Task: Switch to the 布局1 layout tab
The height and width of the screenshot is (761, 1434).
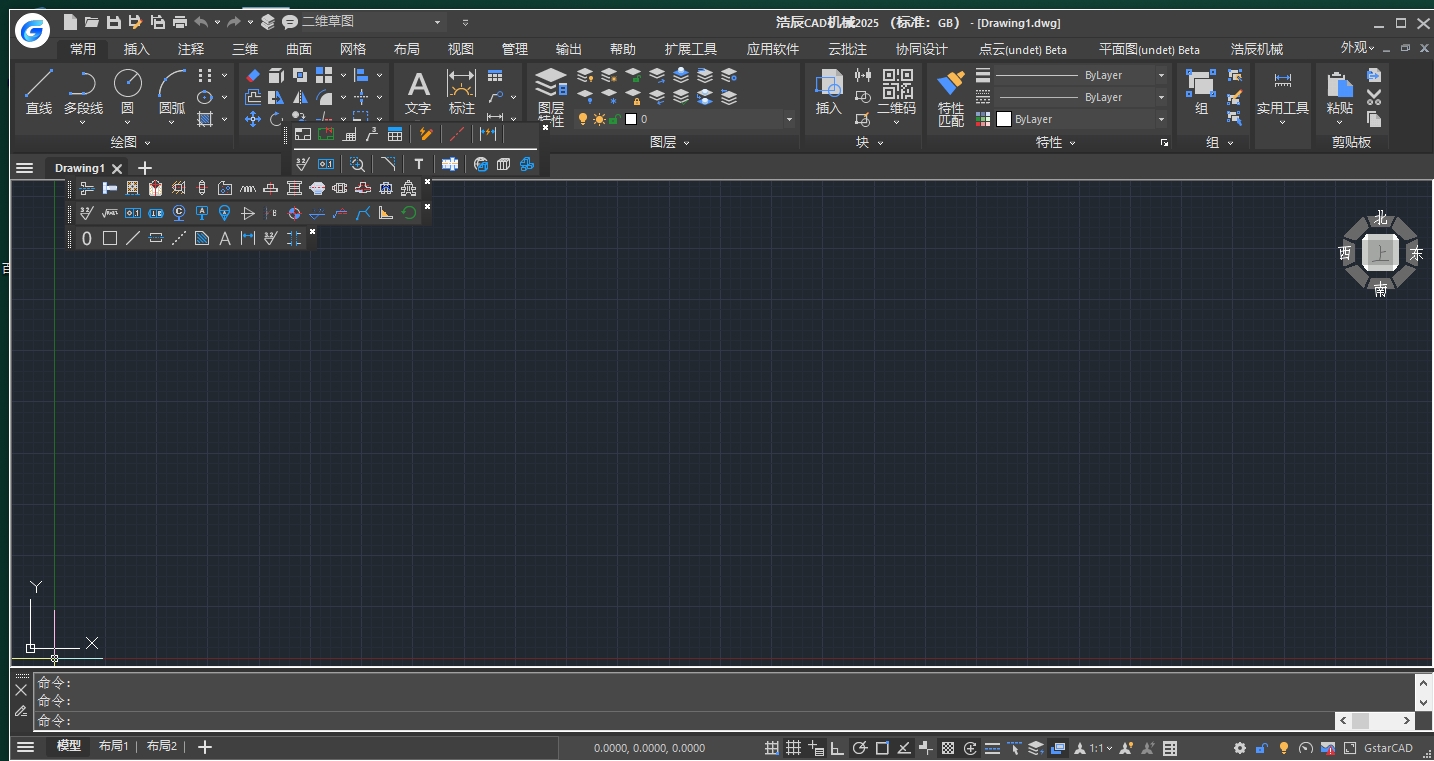Action: (113, 747)
